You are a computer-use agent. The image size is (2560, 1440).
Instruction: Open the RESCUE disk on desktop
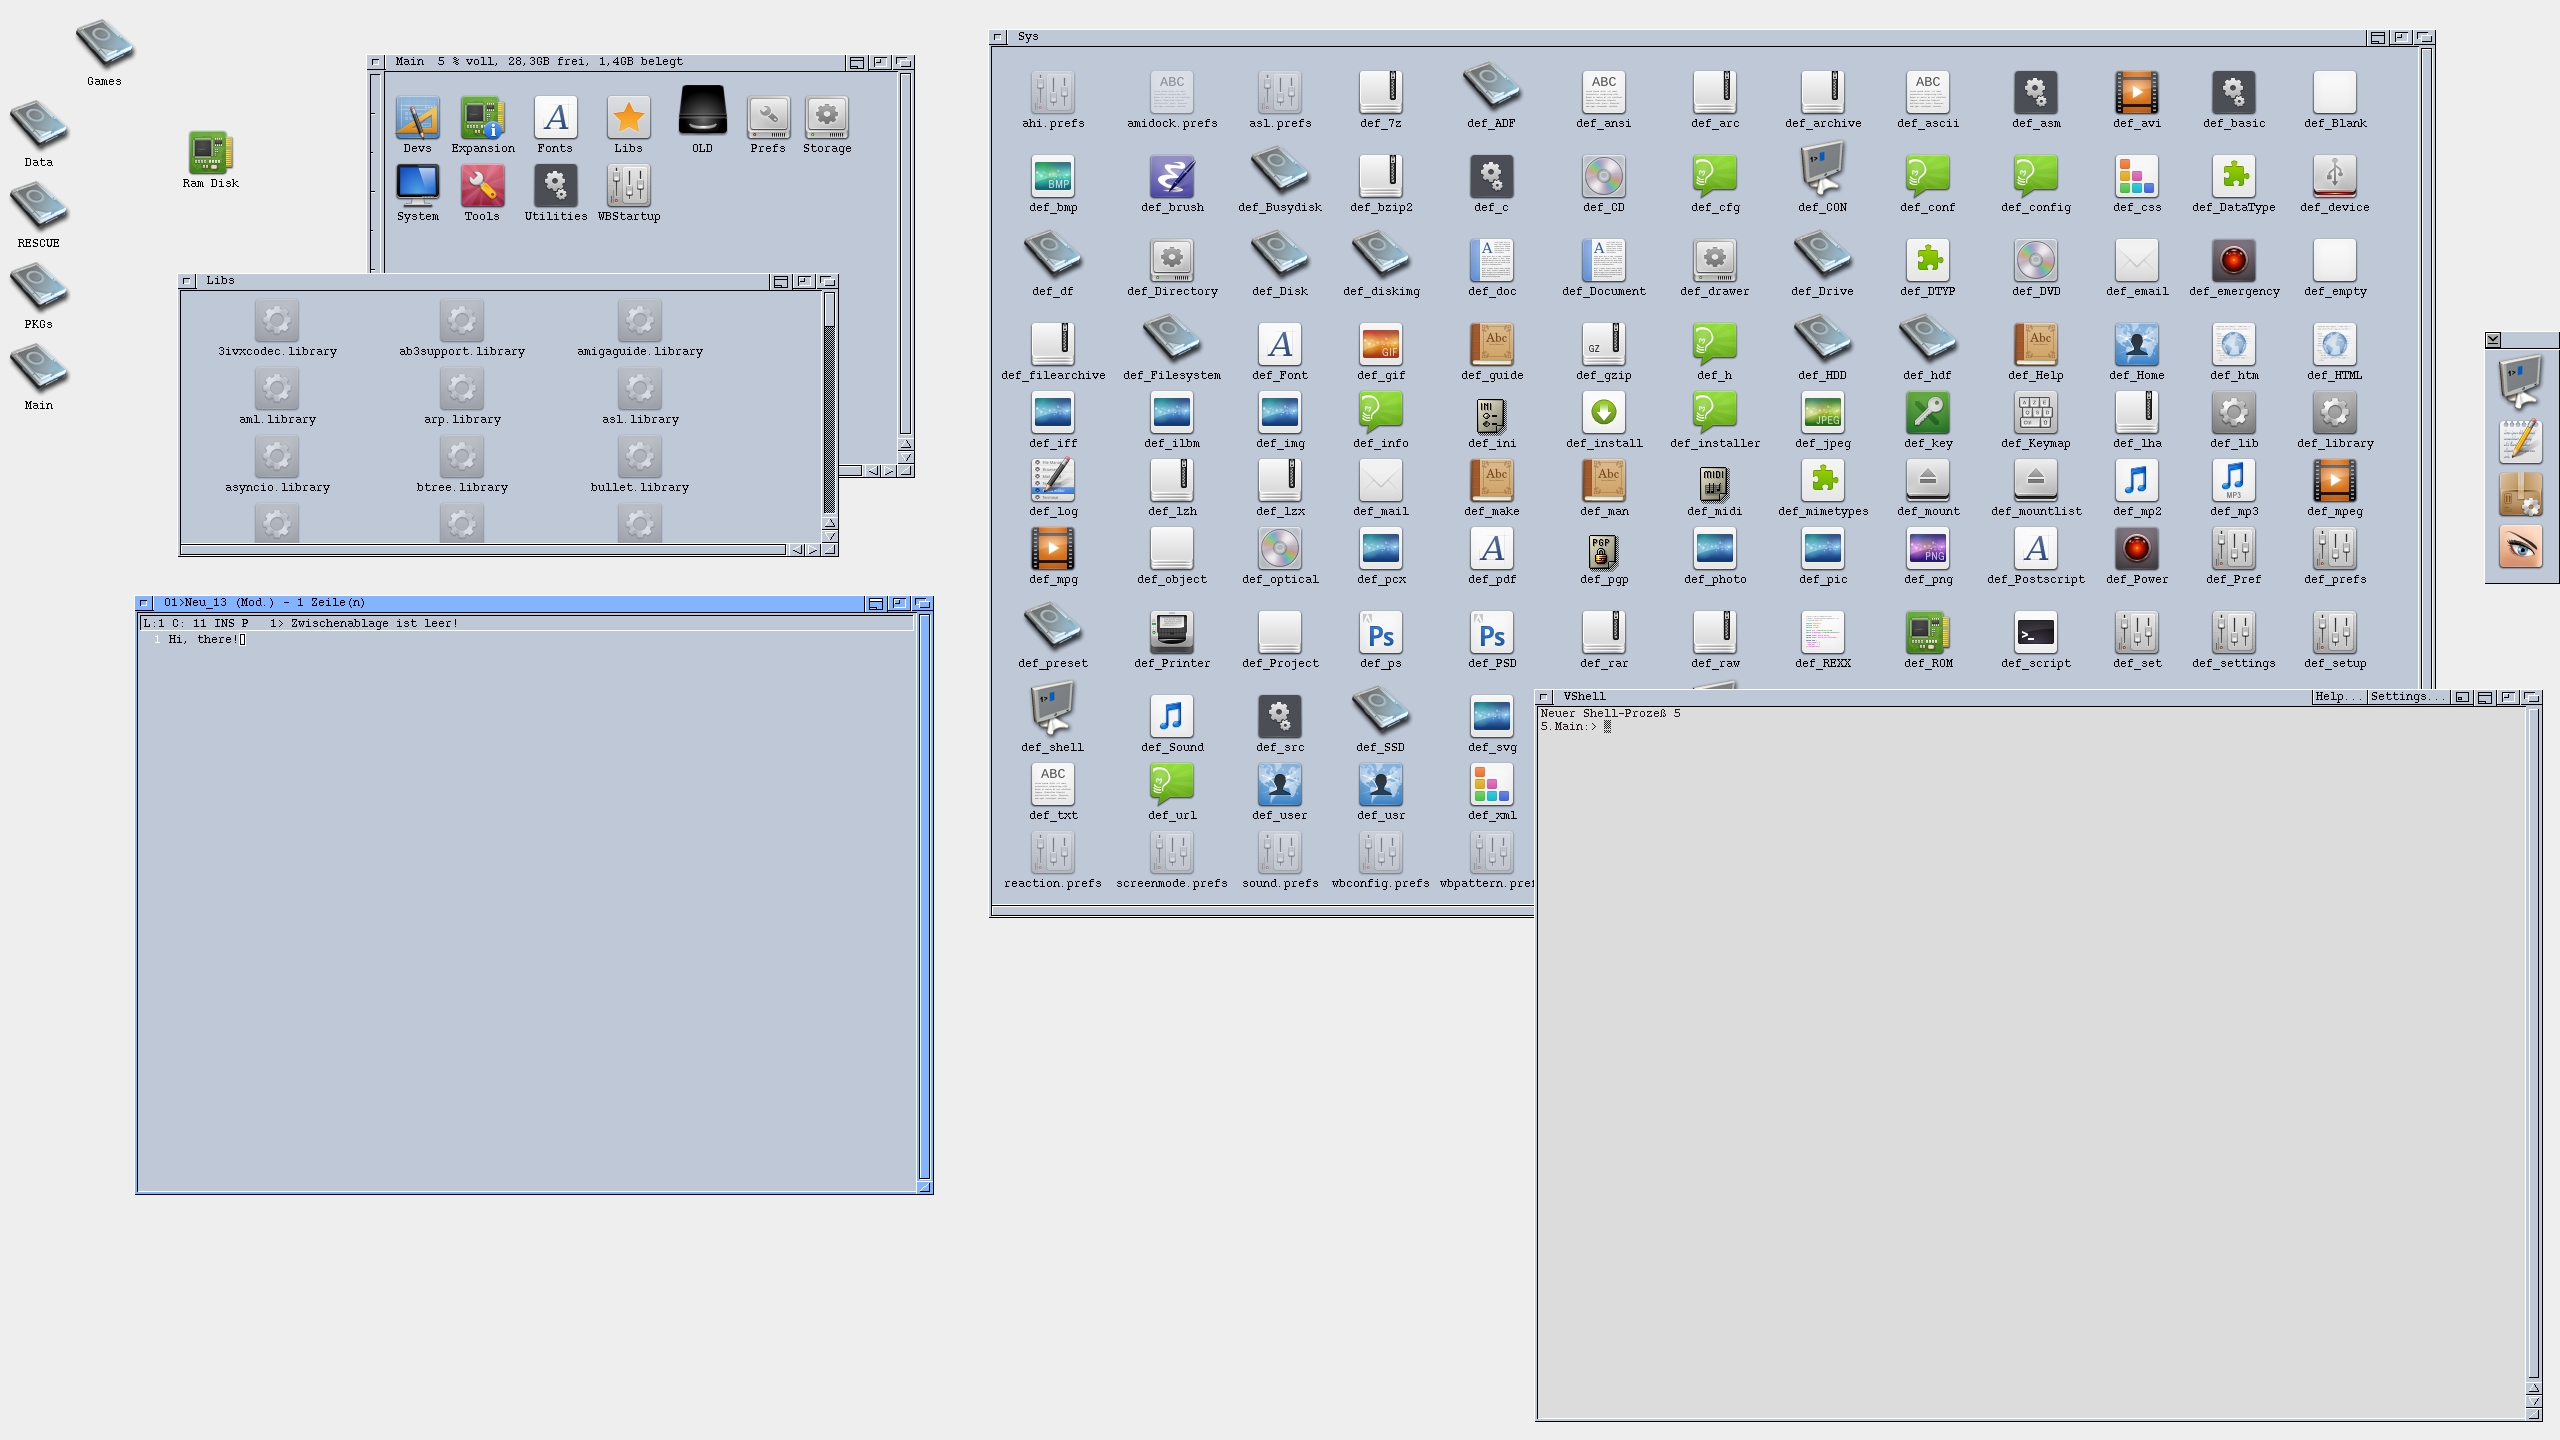click(x=38, y=206)
